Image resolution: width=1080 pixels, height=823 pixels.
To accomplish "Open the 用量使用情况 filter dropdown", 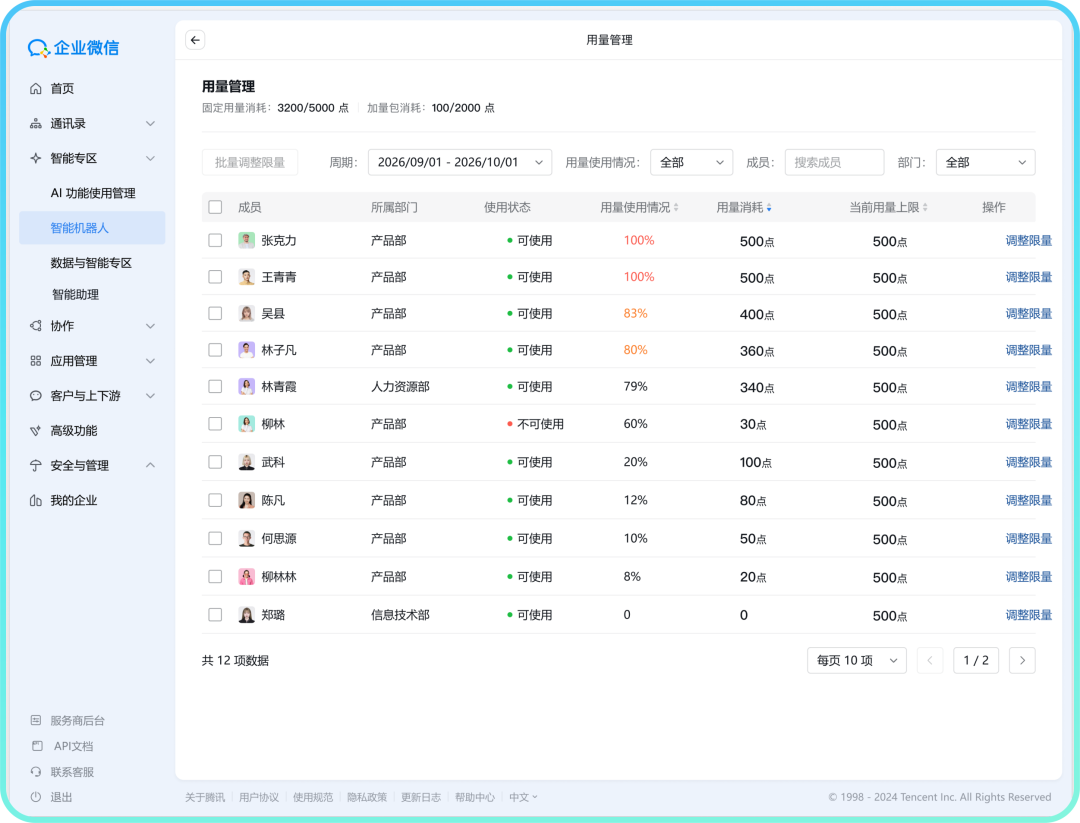I will pyautogui.click(x=691, y=163).
